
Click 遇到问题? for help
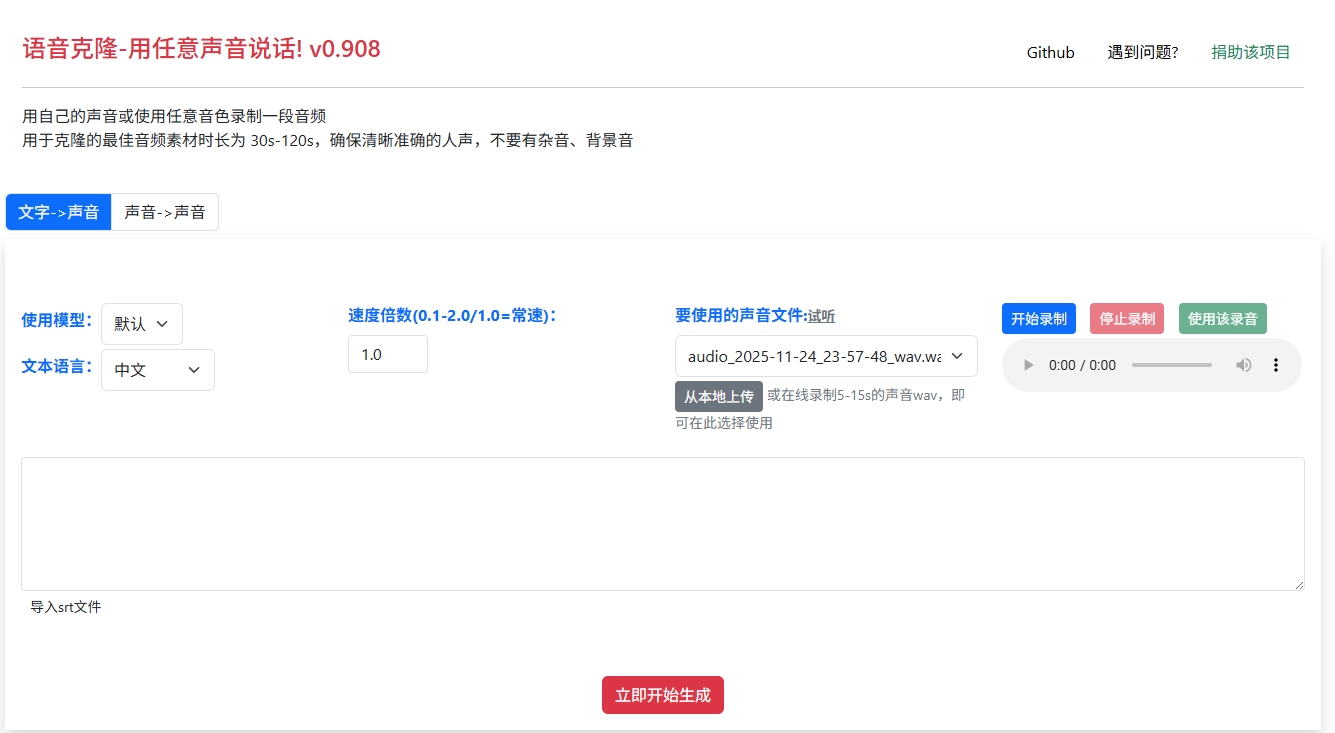click(x=1142, y=52)
